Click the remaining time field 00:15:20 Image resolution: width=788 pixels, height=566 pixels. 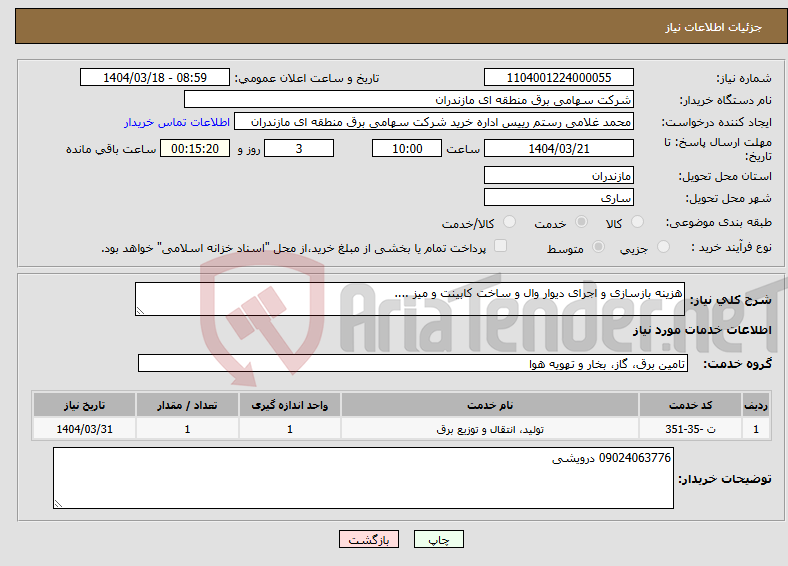195,148
